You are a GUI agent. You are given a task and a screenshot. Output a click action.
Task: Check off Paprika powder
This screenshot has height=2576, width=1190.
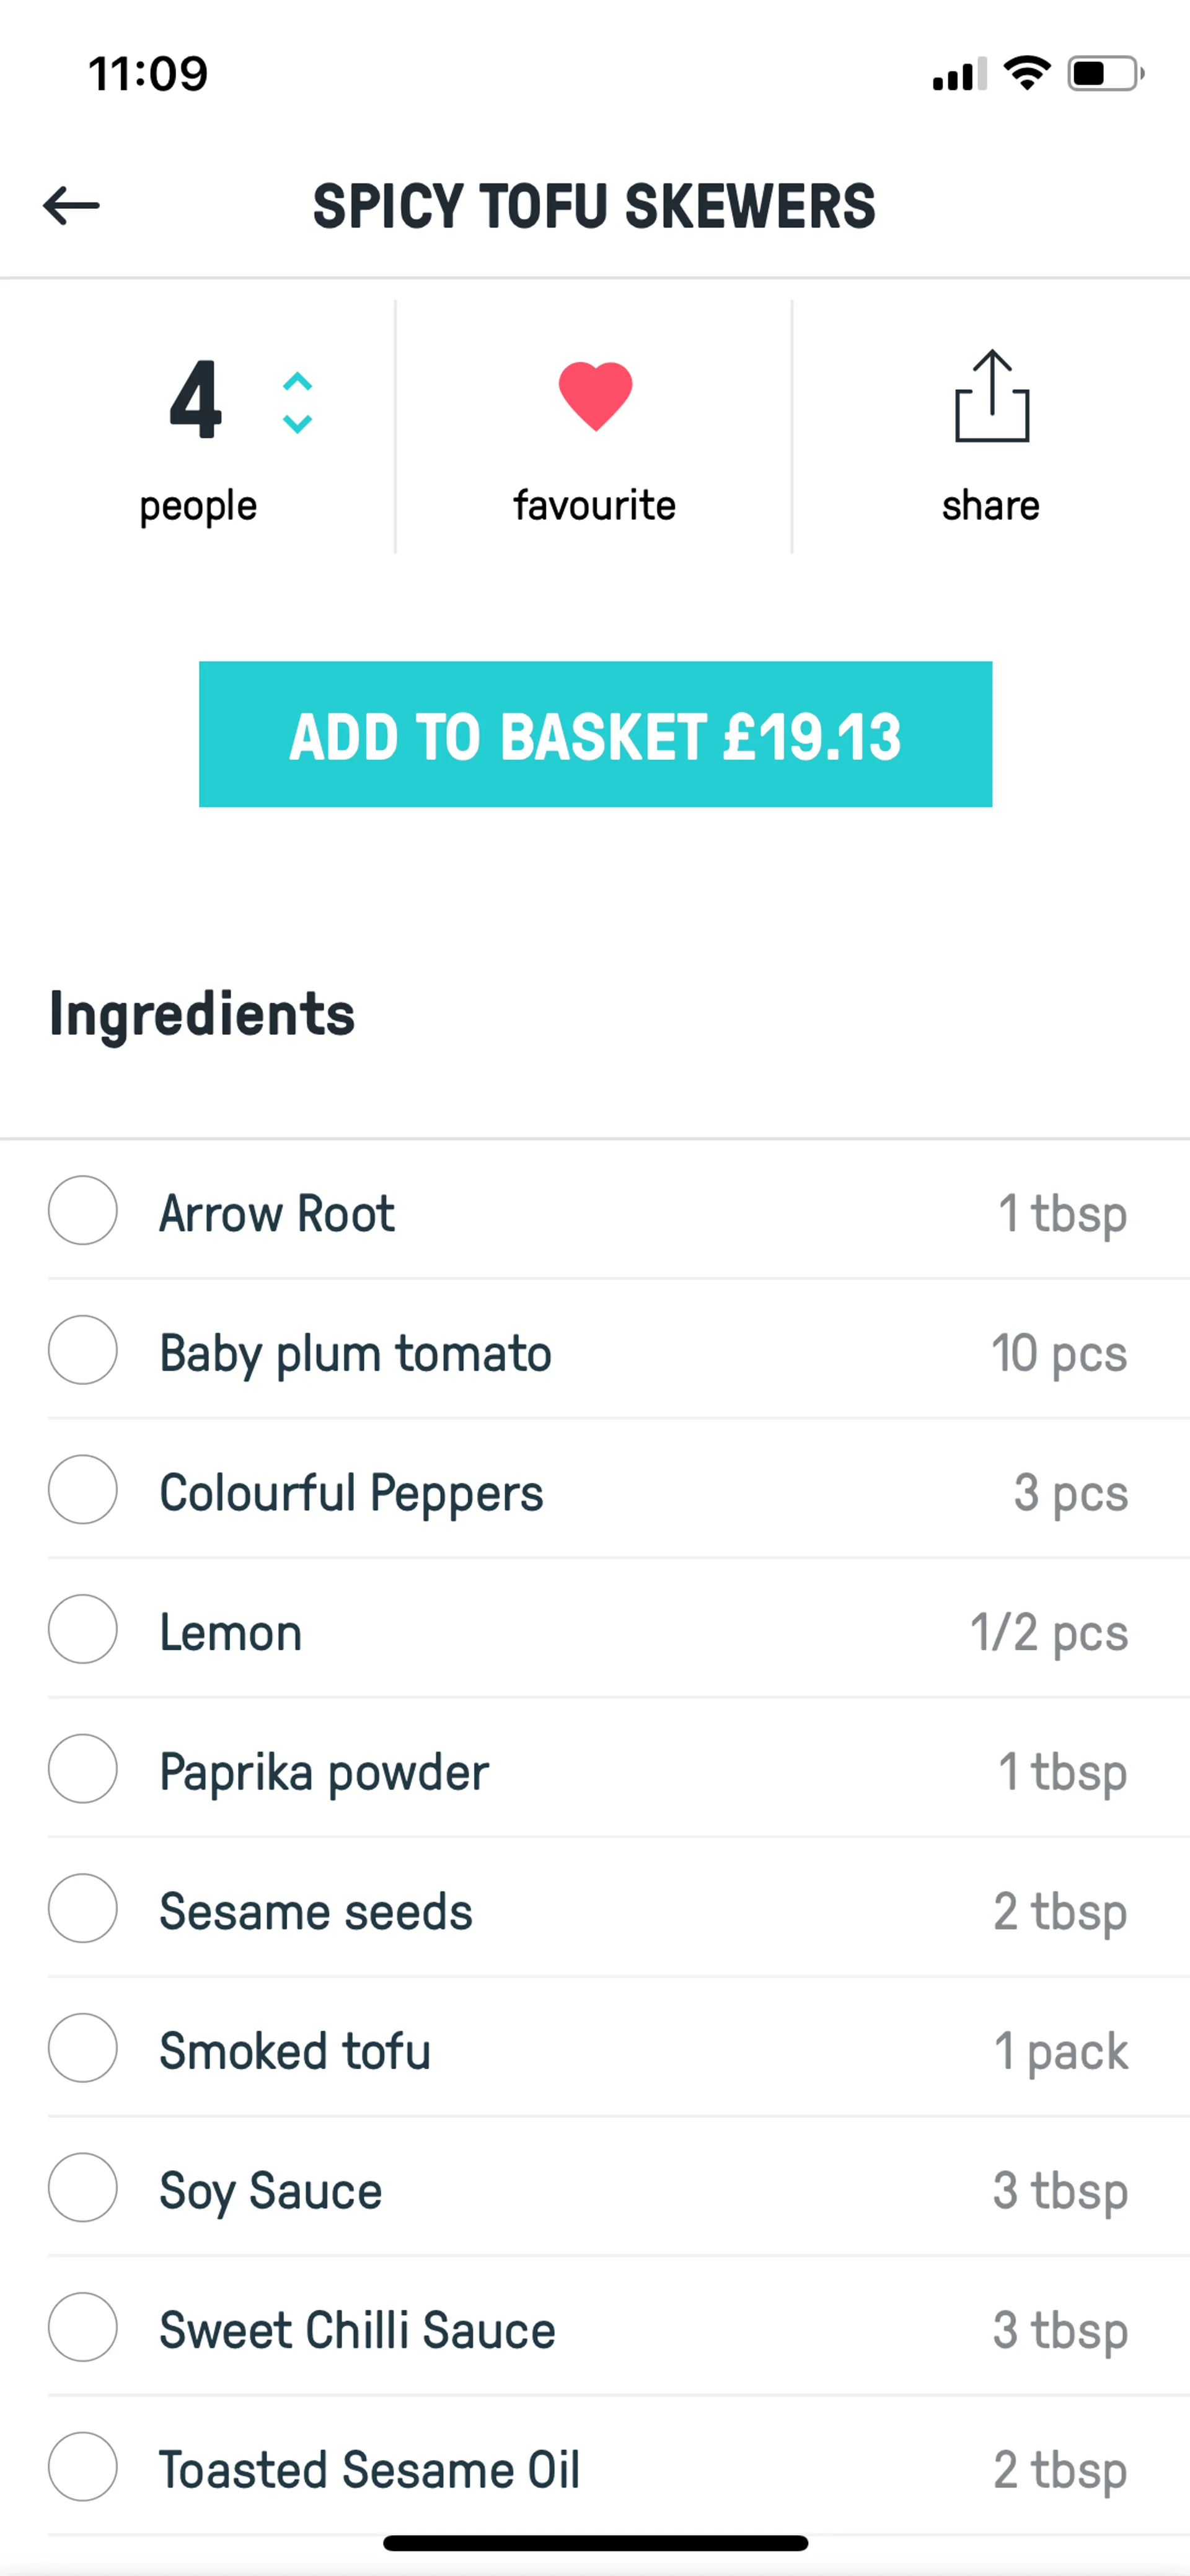tap(83, 1770)
